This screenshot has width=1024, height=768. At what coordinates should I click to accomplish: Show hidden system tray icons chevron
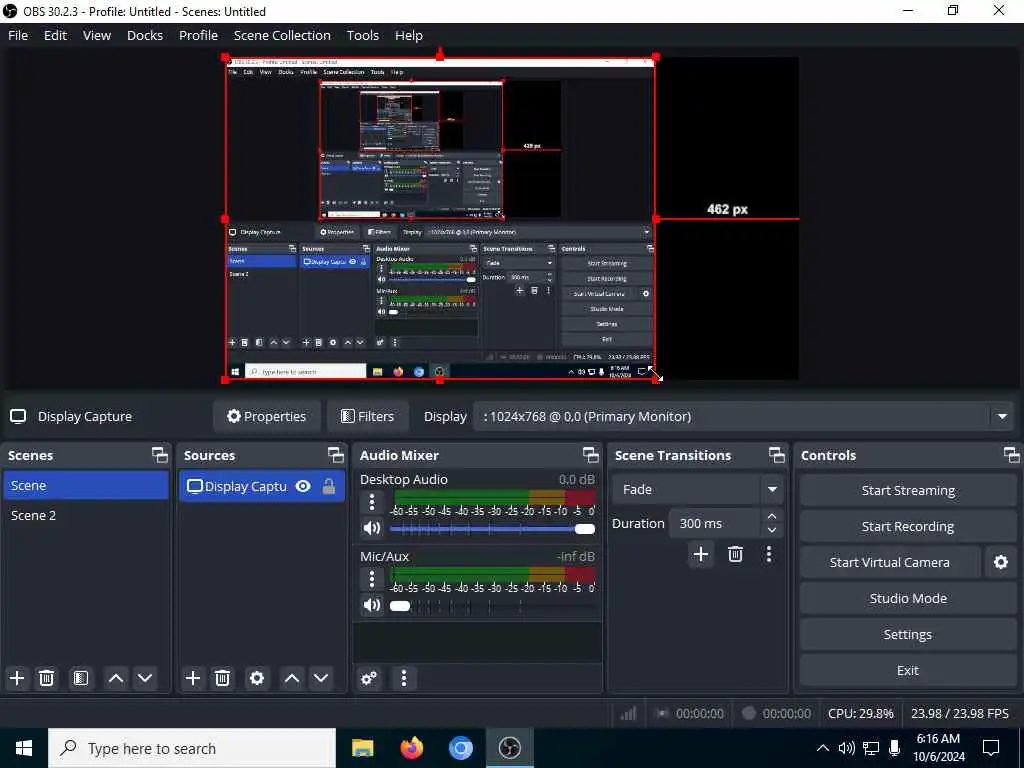pyautogui.click(x=823, y=748)
